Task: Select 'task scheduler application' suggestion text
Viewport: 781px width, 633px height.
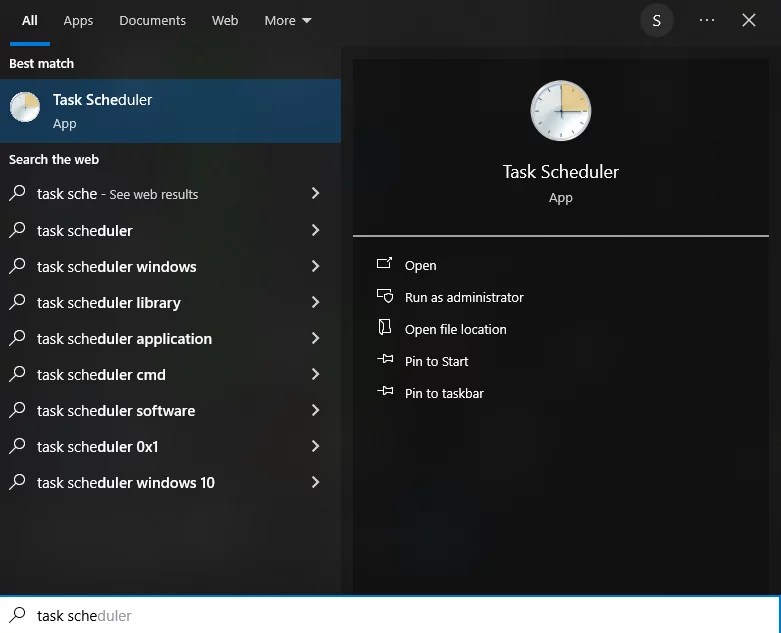Action: point(125,339)
